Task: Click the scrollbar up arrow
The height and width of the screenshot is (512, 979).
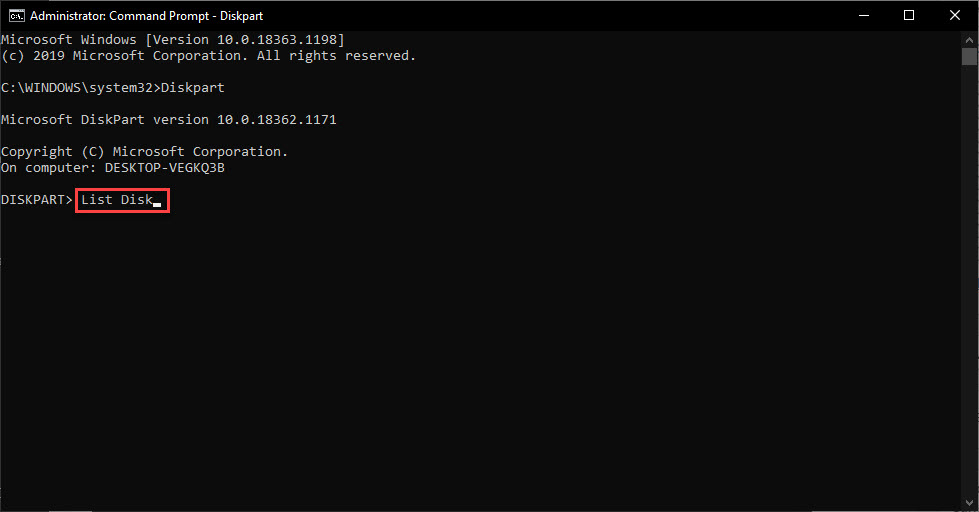Action: point(969,38)
